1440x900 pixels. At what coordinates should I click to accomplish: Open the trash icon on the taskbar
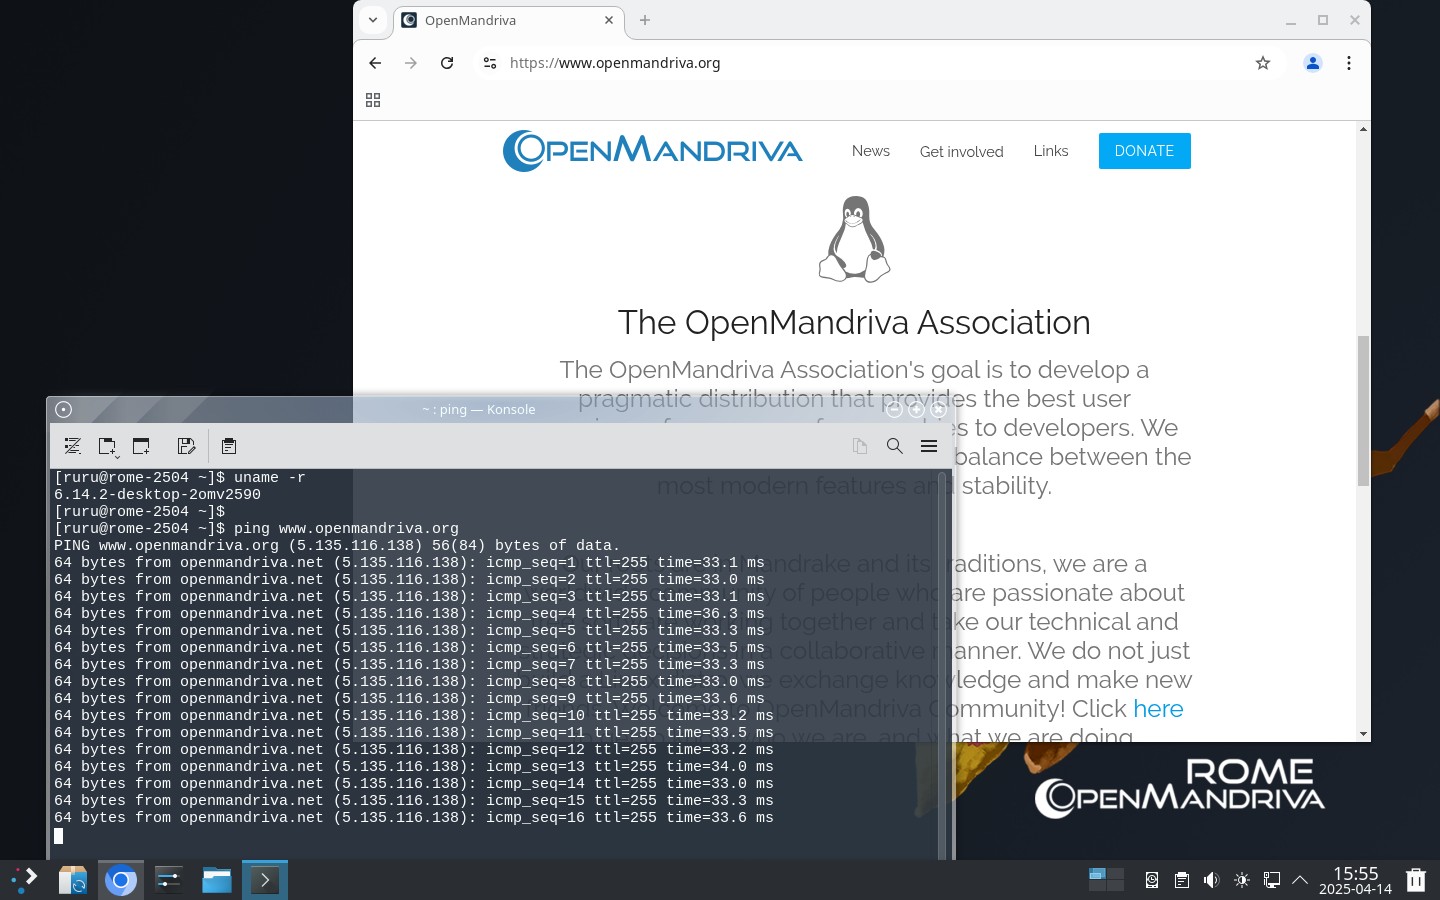[1416, 880]
